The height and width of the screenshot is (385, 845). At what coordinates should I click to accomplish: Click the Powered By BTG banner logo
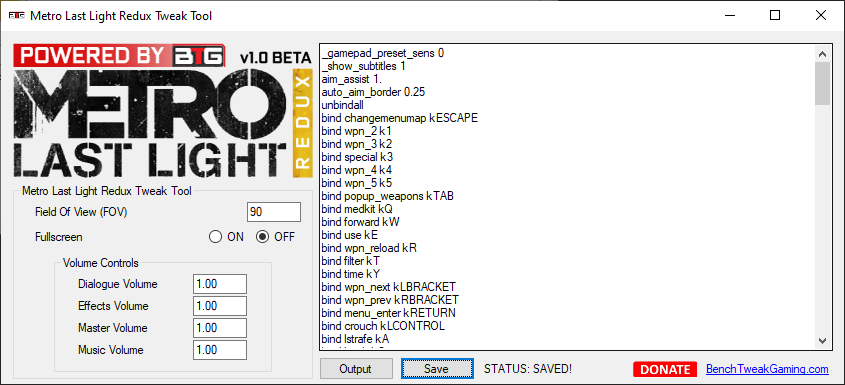(x=120, y=56)
